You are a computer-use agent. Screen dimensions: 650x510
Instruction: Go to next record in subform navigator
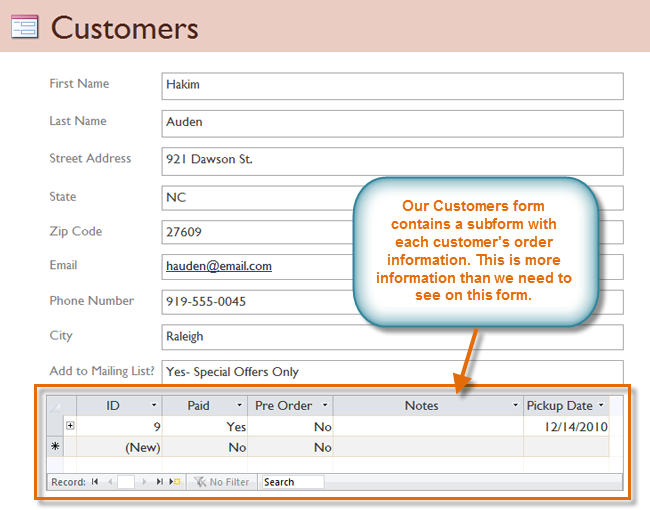(x=144, y=482)
